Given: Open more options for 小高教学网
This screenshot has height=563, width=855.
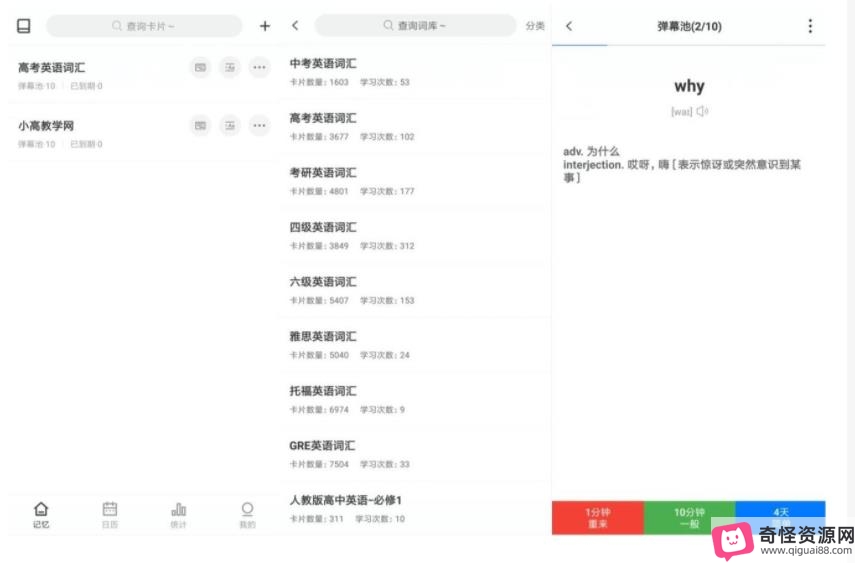Looking at the screenshot, I should 259,125.
